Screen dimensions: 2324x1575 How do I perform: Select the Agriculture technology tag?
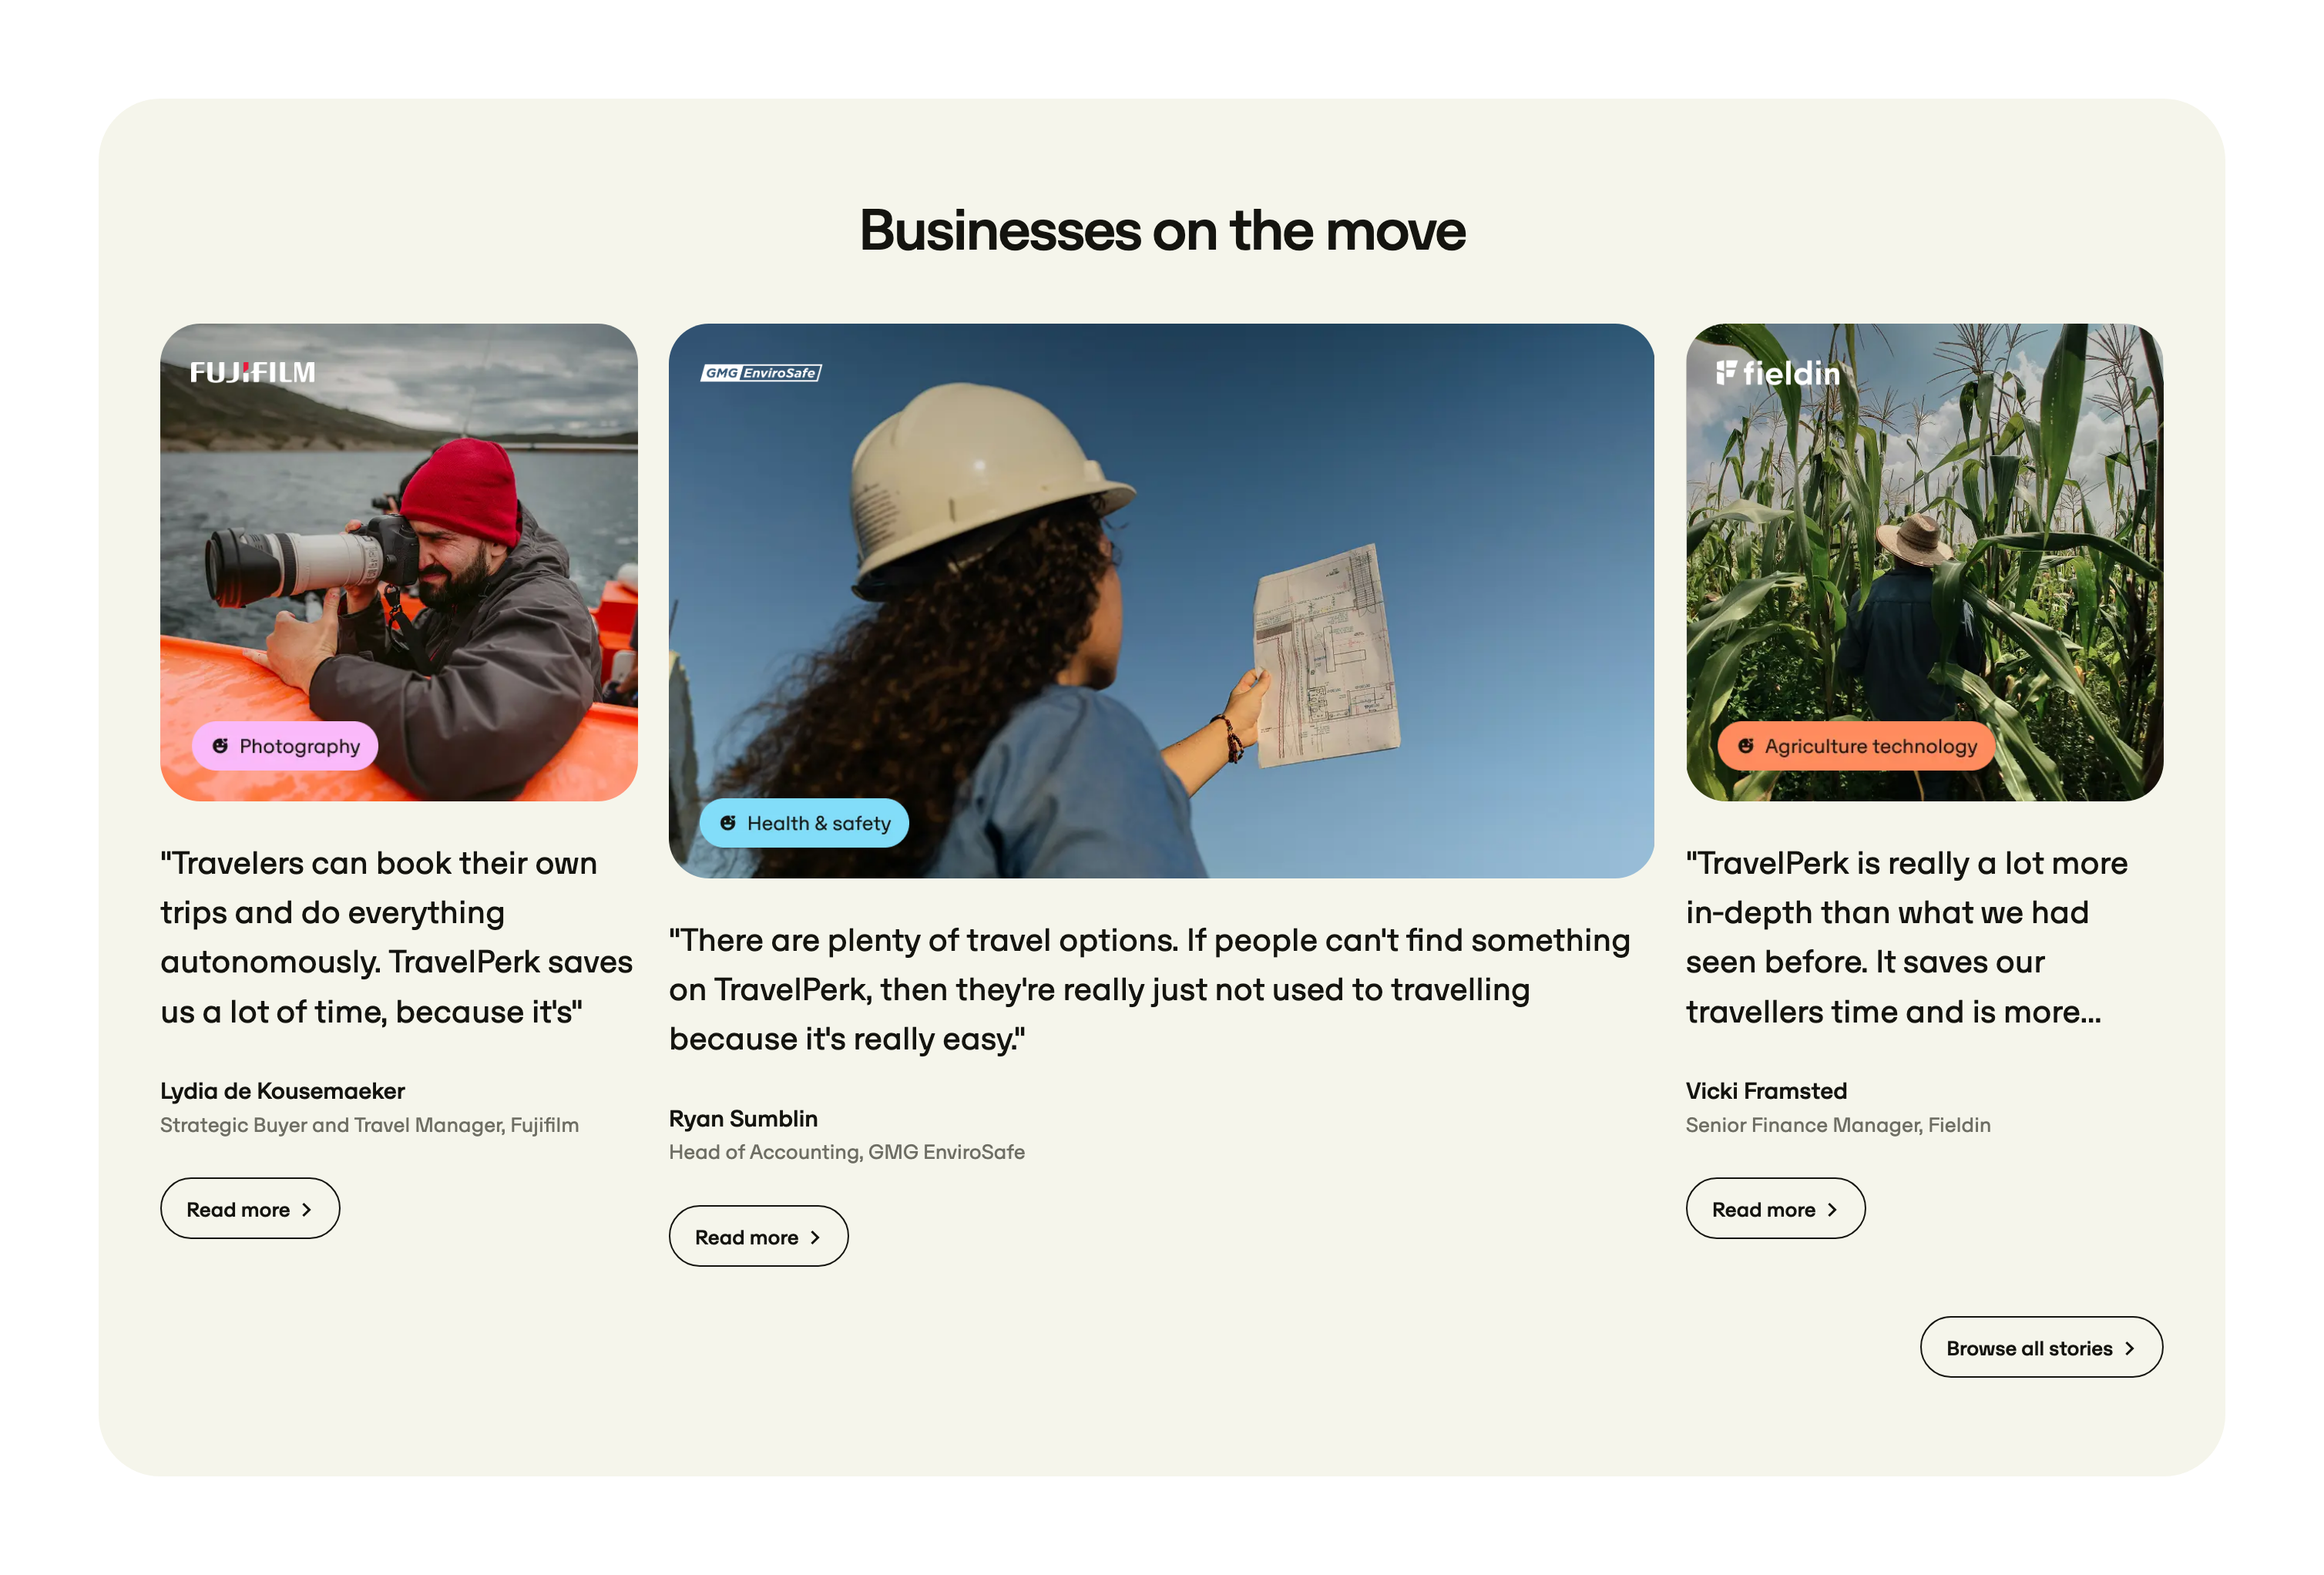pos(1856,746)
